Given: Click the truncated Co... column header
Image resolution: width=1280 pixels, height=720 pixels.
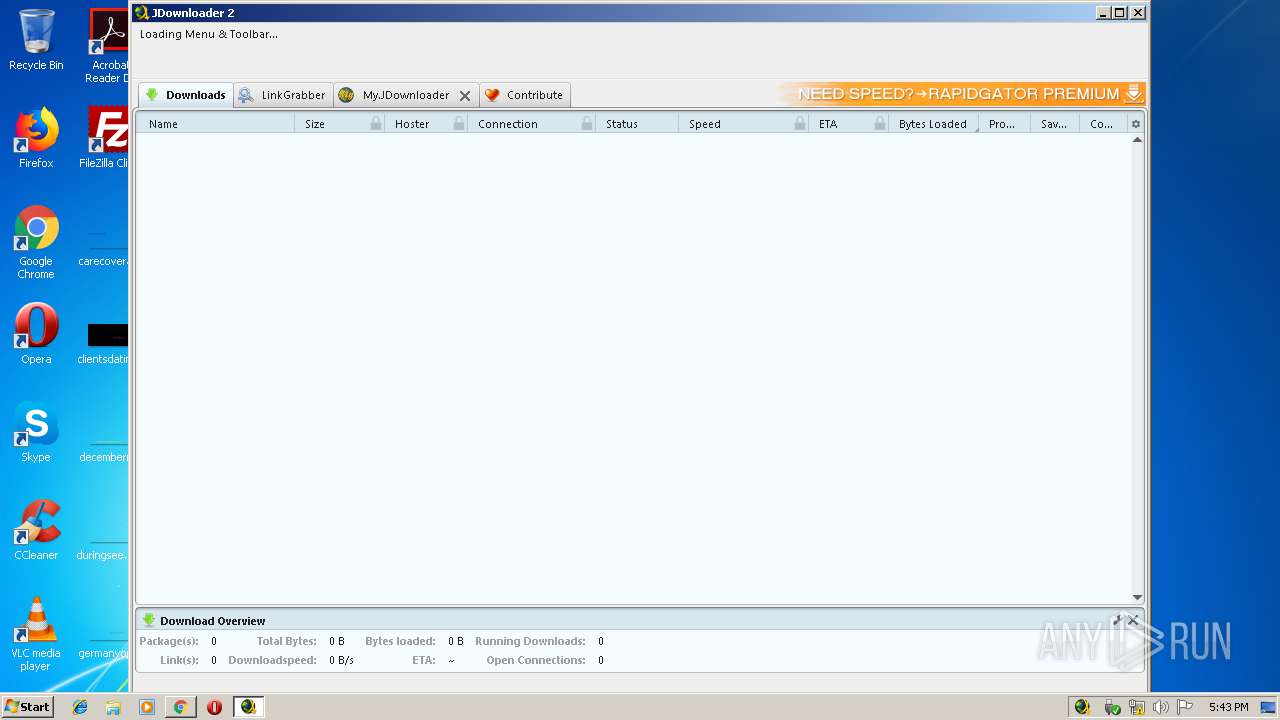Looking at the screenshot, I should [x=1103, y=124].
